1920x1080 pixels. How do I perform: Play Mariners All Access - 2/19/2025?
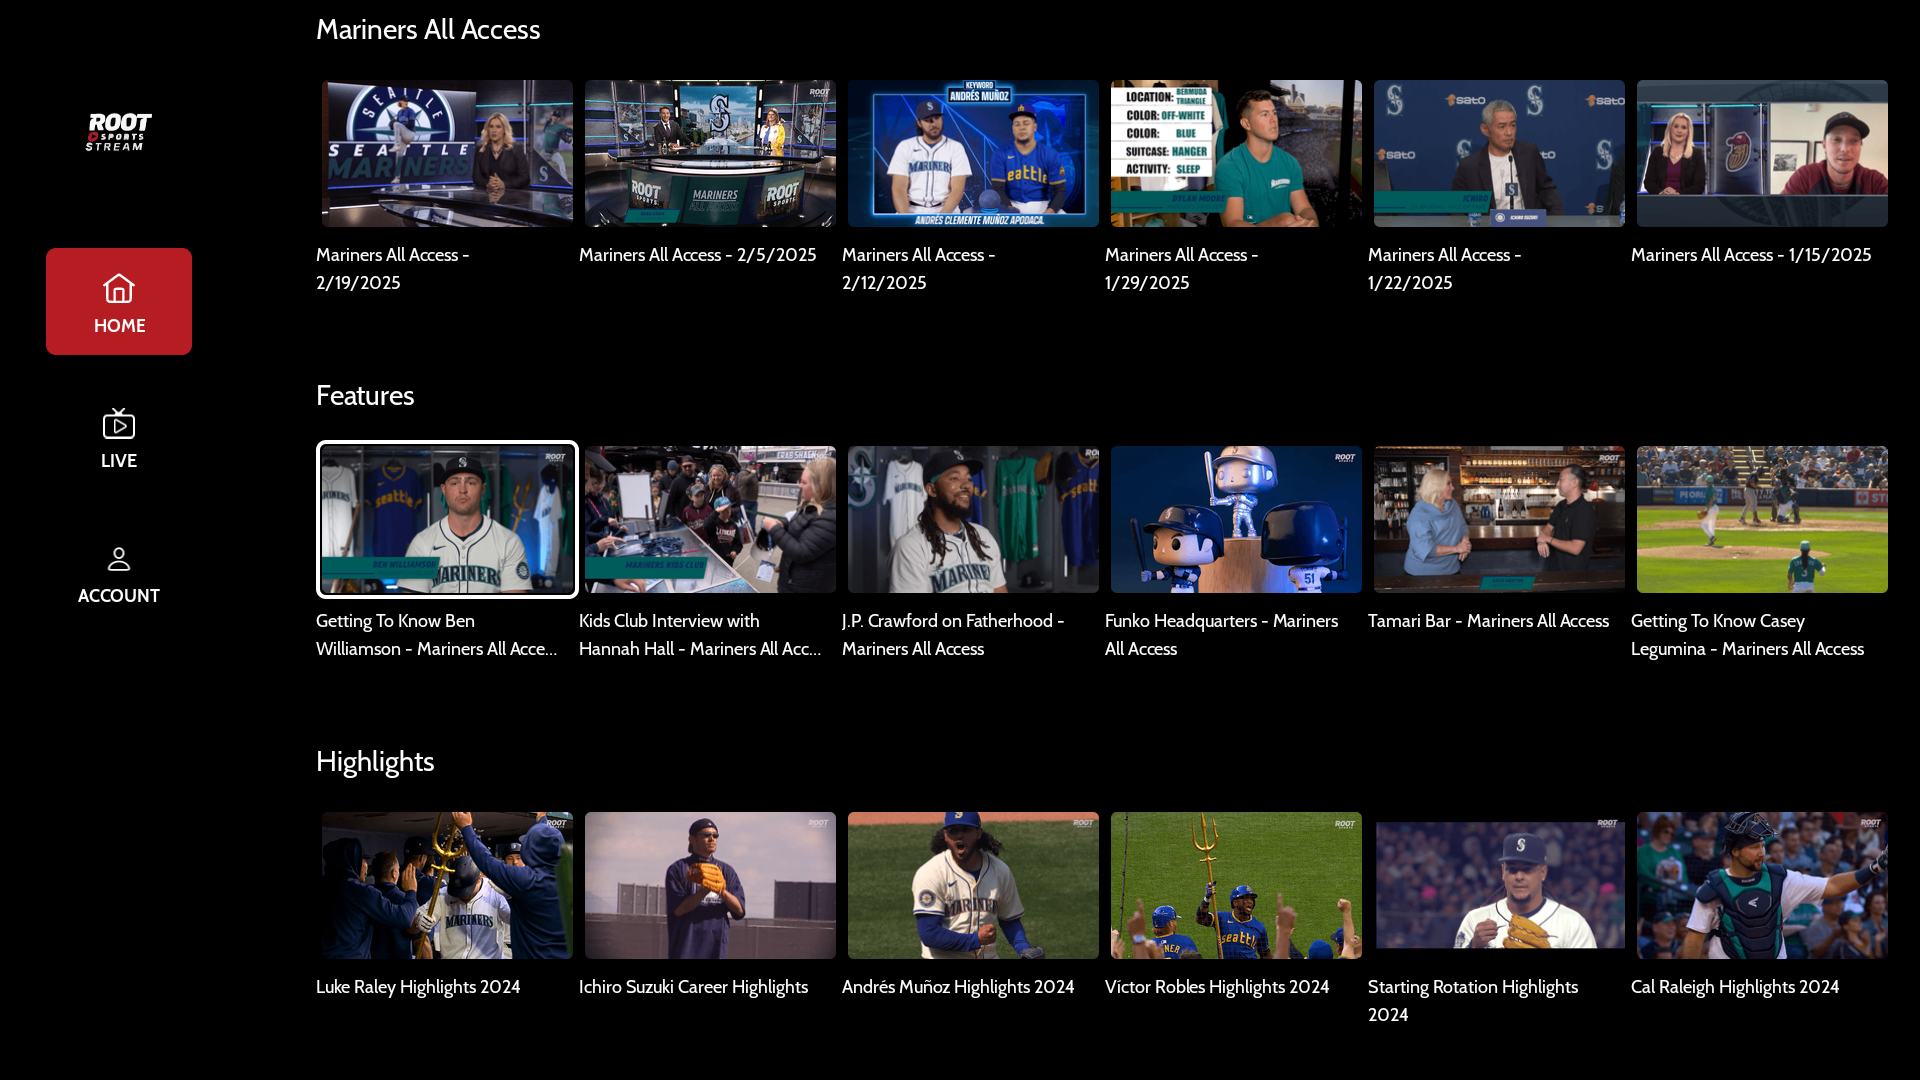click(447, 153)
